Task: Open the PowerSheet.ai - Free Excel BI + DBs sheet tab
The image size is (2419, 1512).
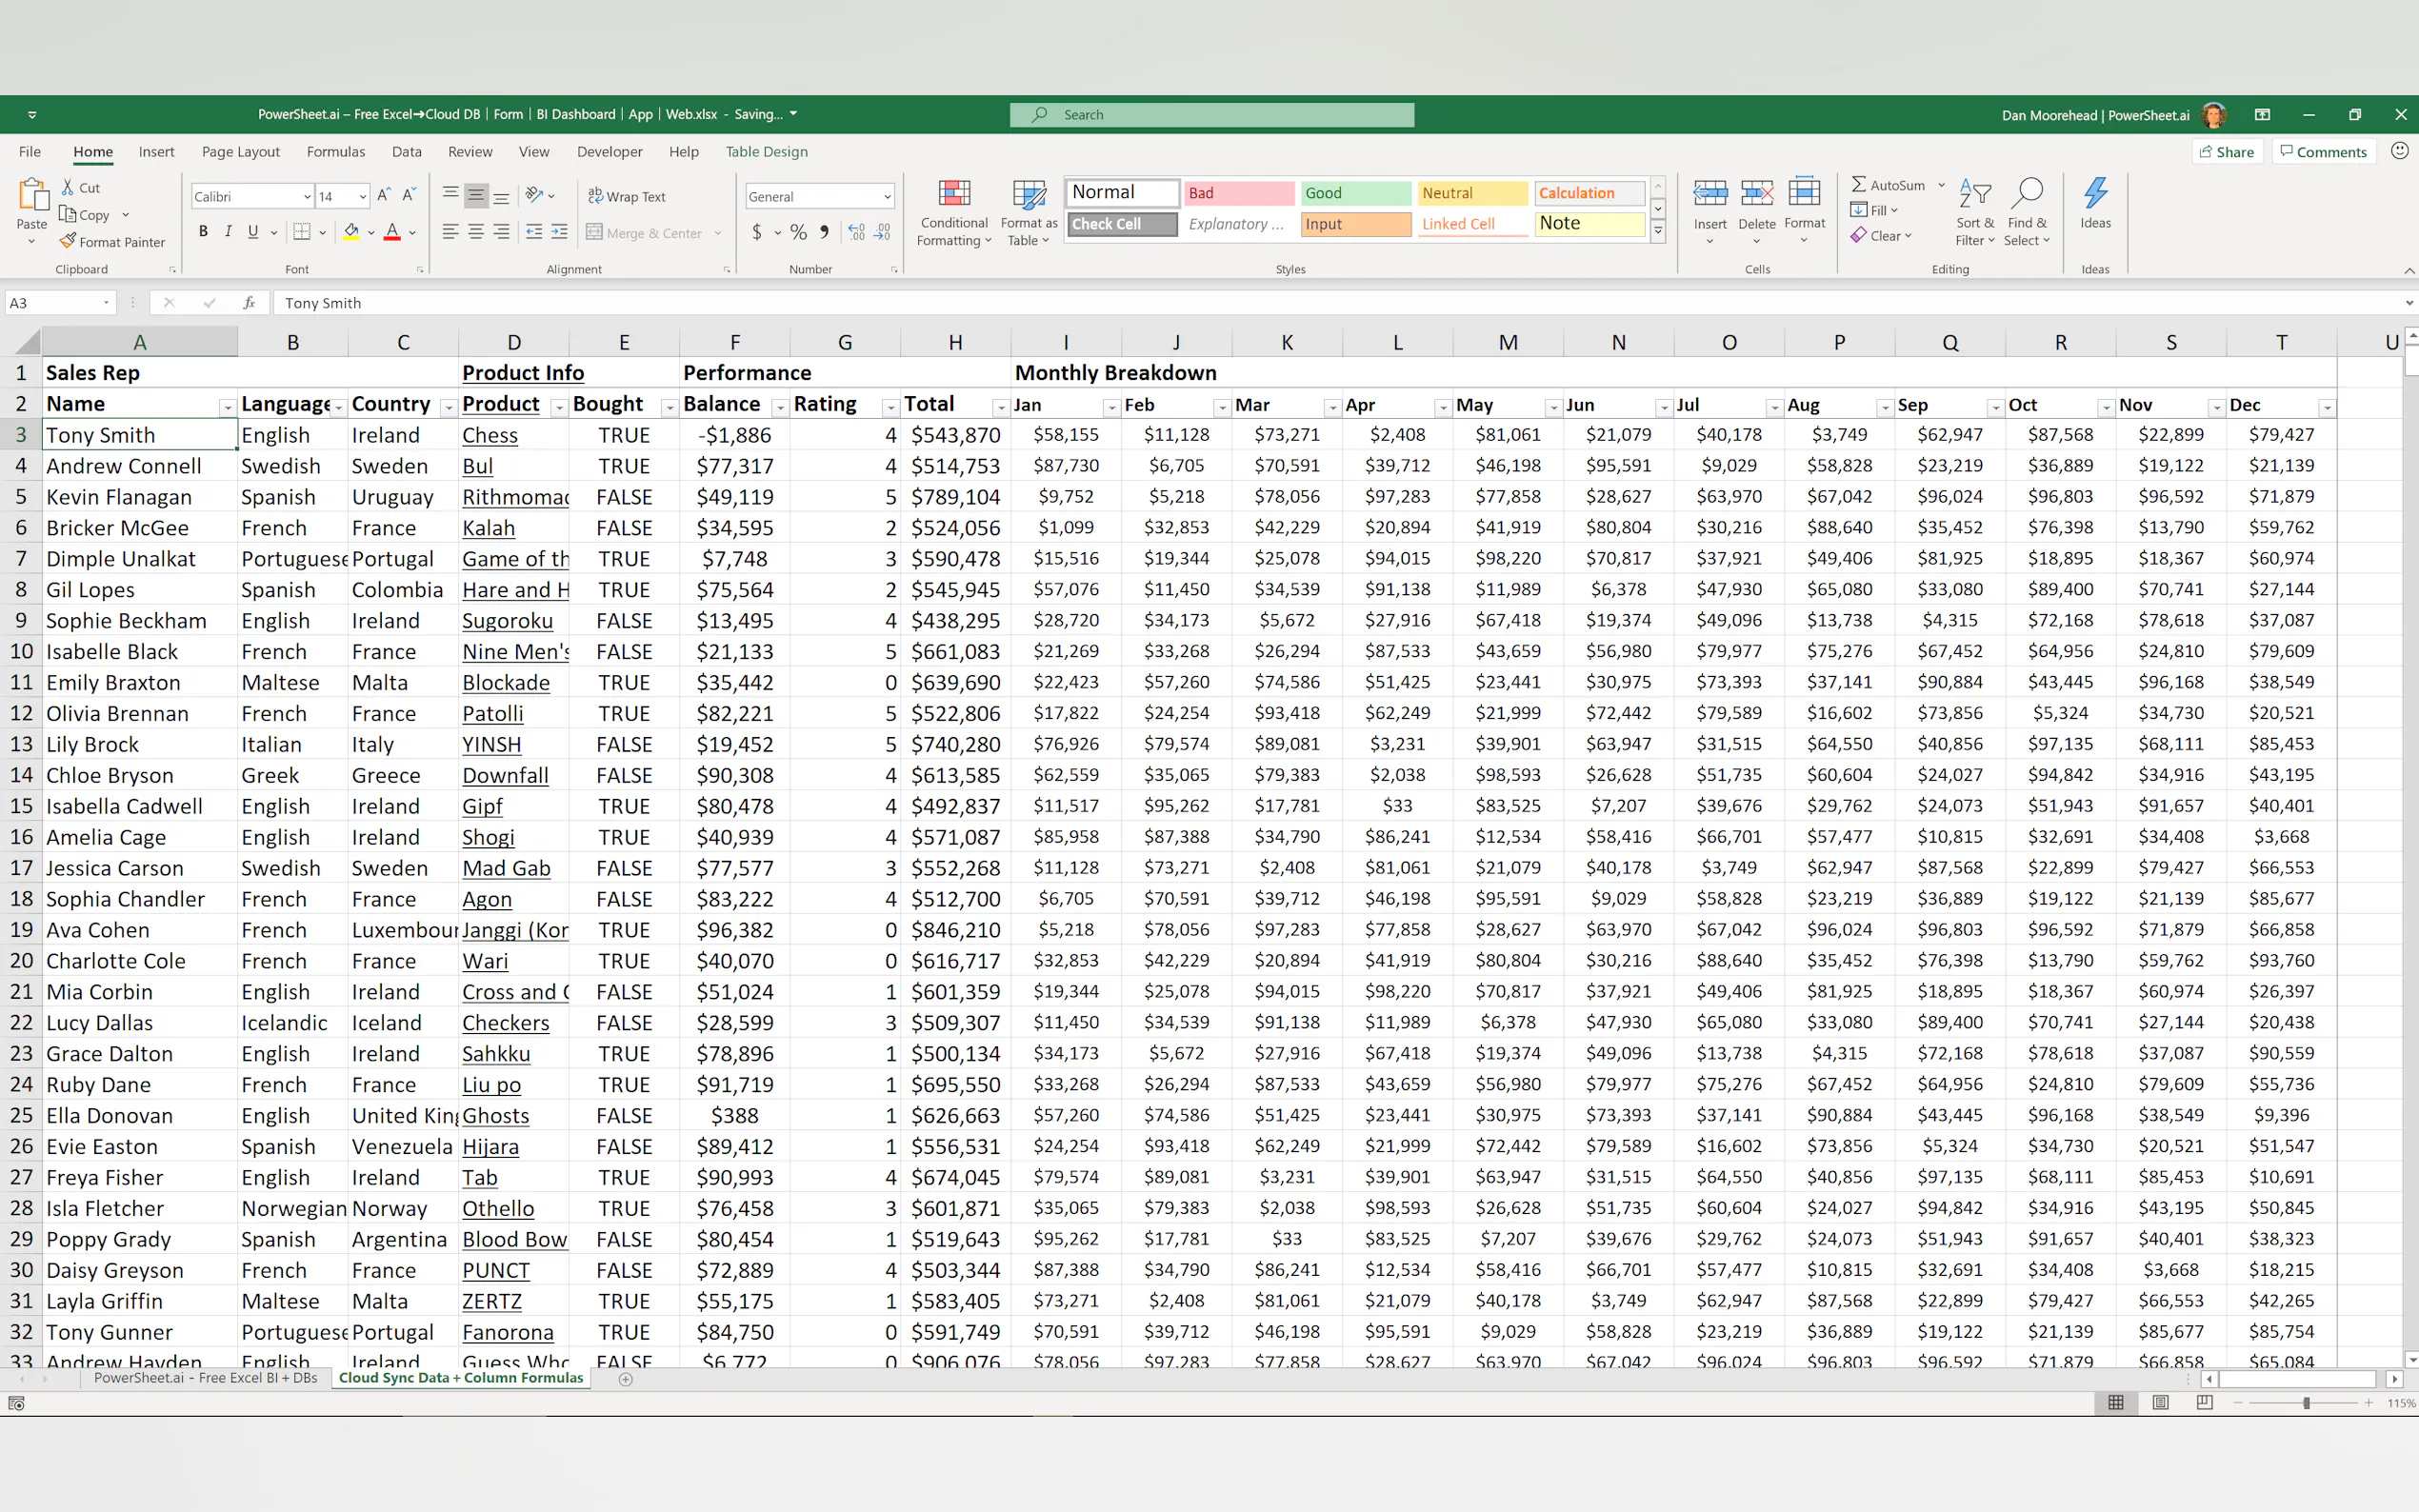Action: coord(205,1378)
